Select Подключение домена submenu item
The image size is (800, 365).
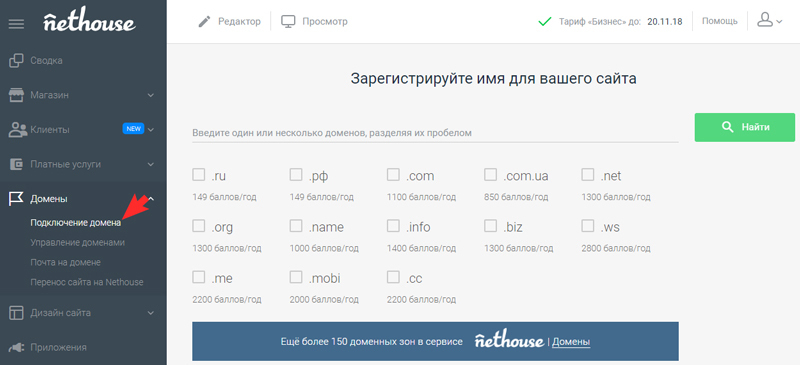(x=76, y=223)
